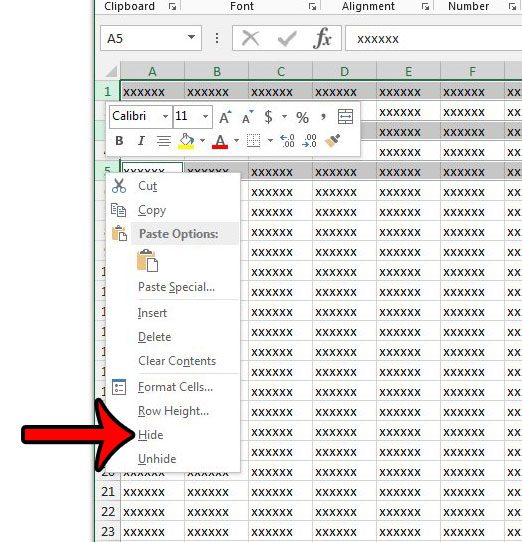Viewport: 522px width, 542px height.
Task: Click the Merge & Center icon
Action: tap(345, 116)
